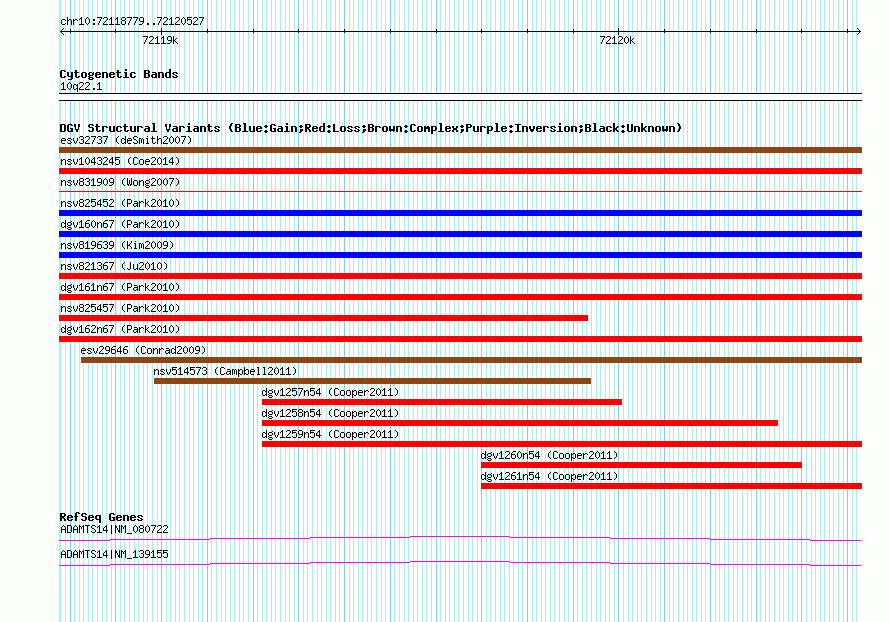Select the red dgv1259n54 loss bar
Screen dimensions: 890x622
(x=562, y=444)
